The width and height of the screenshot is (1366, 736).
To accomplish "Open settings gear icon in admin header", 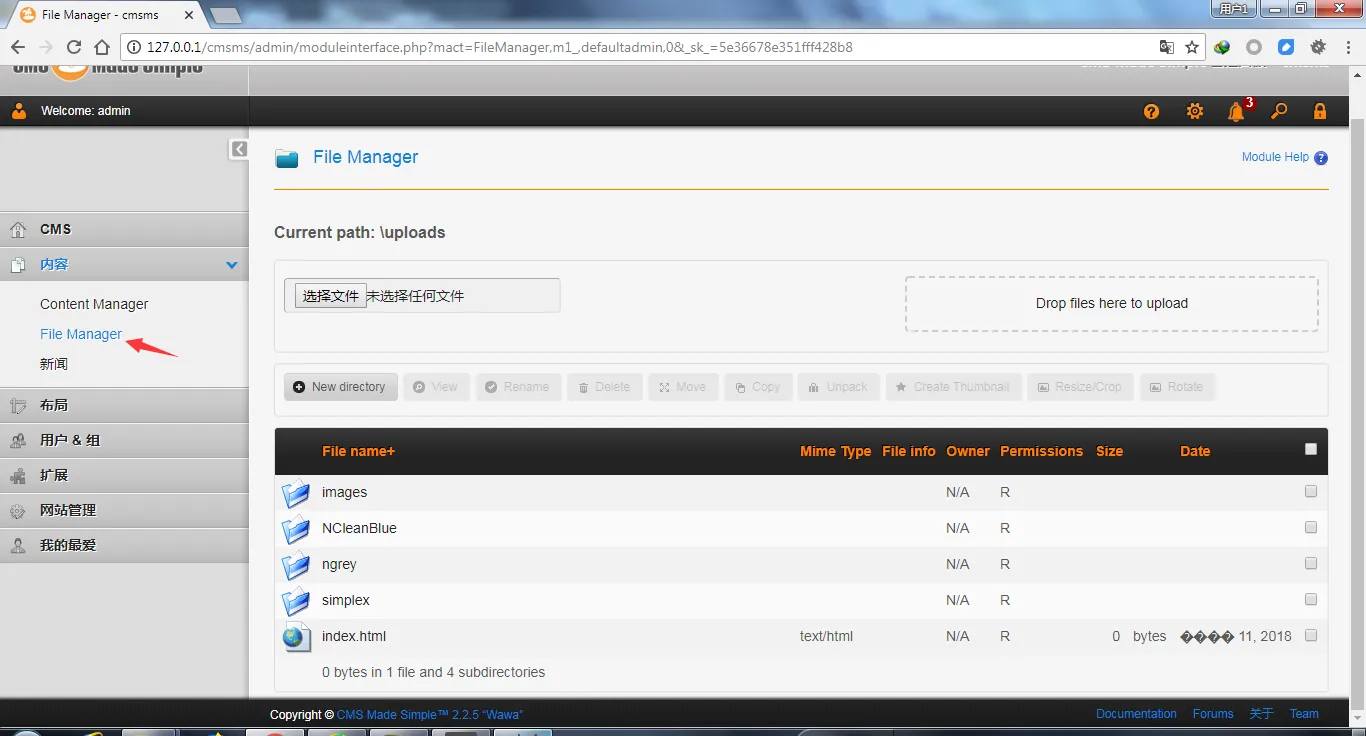I will [x=1194, y=112].
